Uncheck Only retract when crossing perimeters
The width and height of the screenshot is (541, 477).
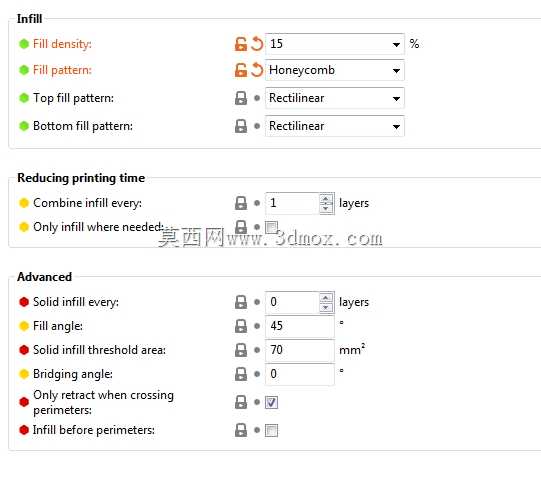[271, 402]
